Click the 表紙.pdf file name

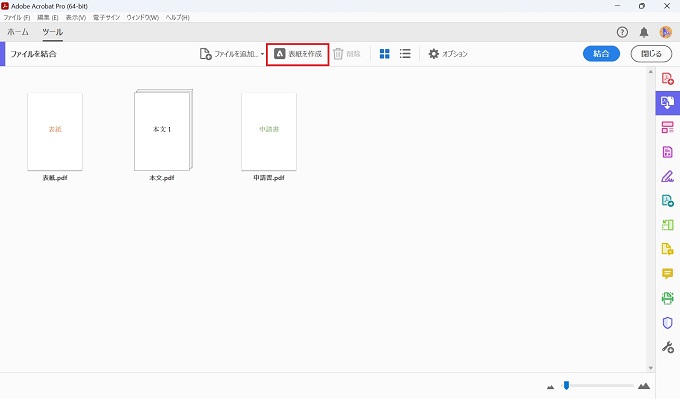[55, 178]
